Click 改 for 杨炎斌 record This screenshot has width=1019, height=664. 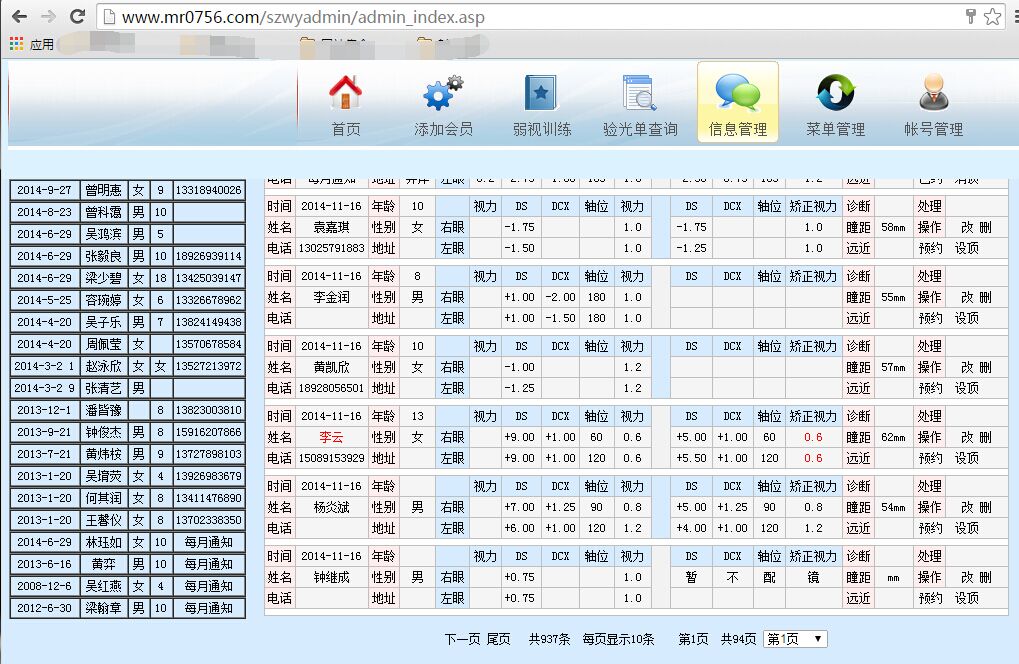pyautogui.click(x=967, y=507)
